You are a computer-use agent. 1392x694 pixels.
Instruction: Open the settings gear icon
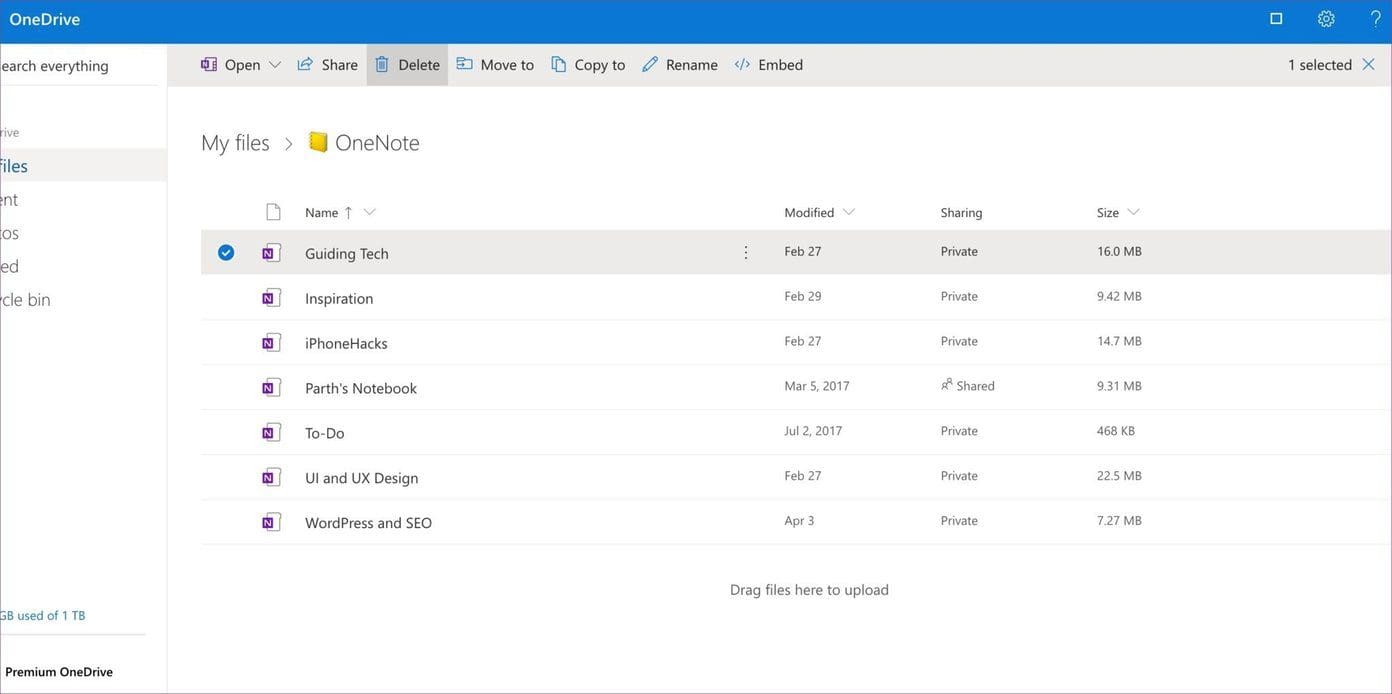(x=1326, y=19)
